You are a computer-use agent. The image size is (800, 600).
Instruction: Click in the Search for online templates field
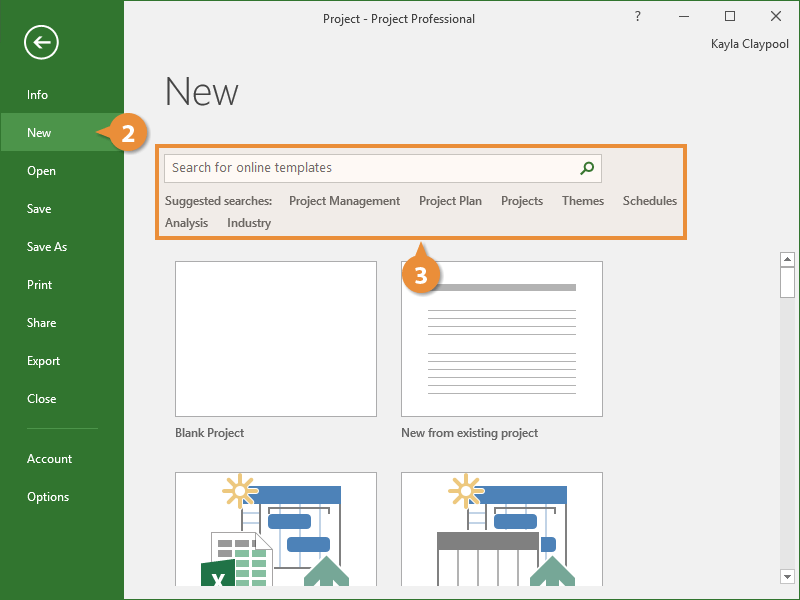(x=370, y=168)
